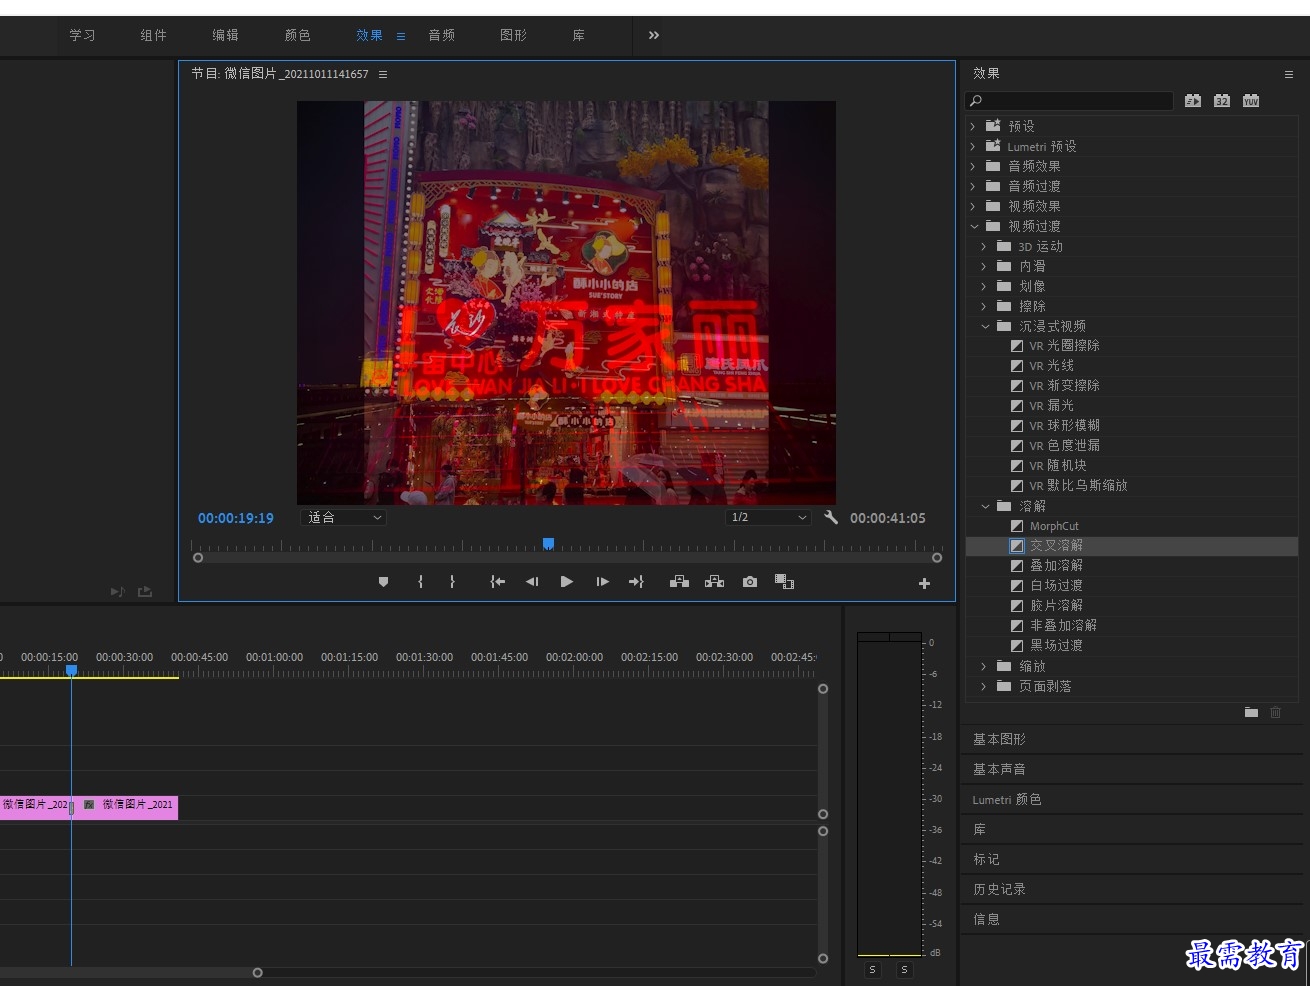
Task: Open comparison view button
Action: click(x=784, y=582)
